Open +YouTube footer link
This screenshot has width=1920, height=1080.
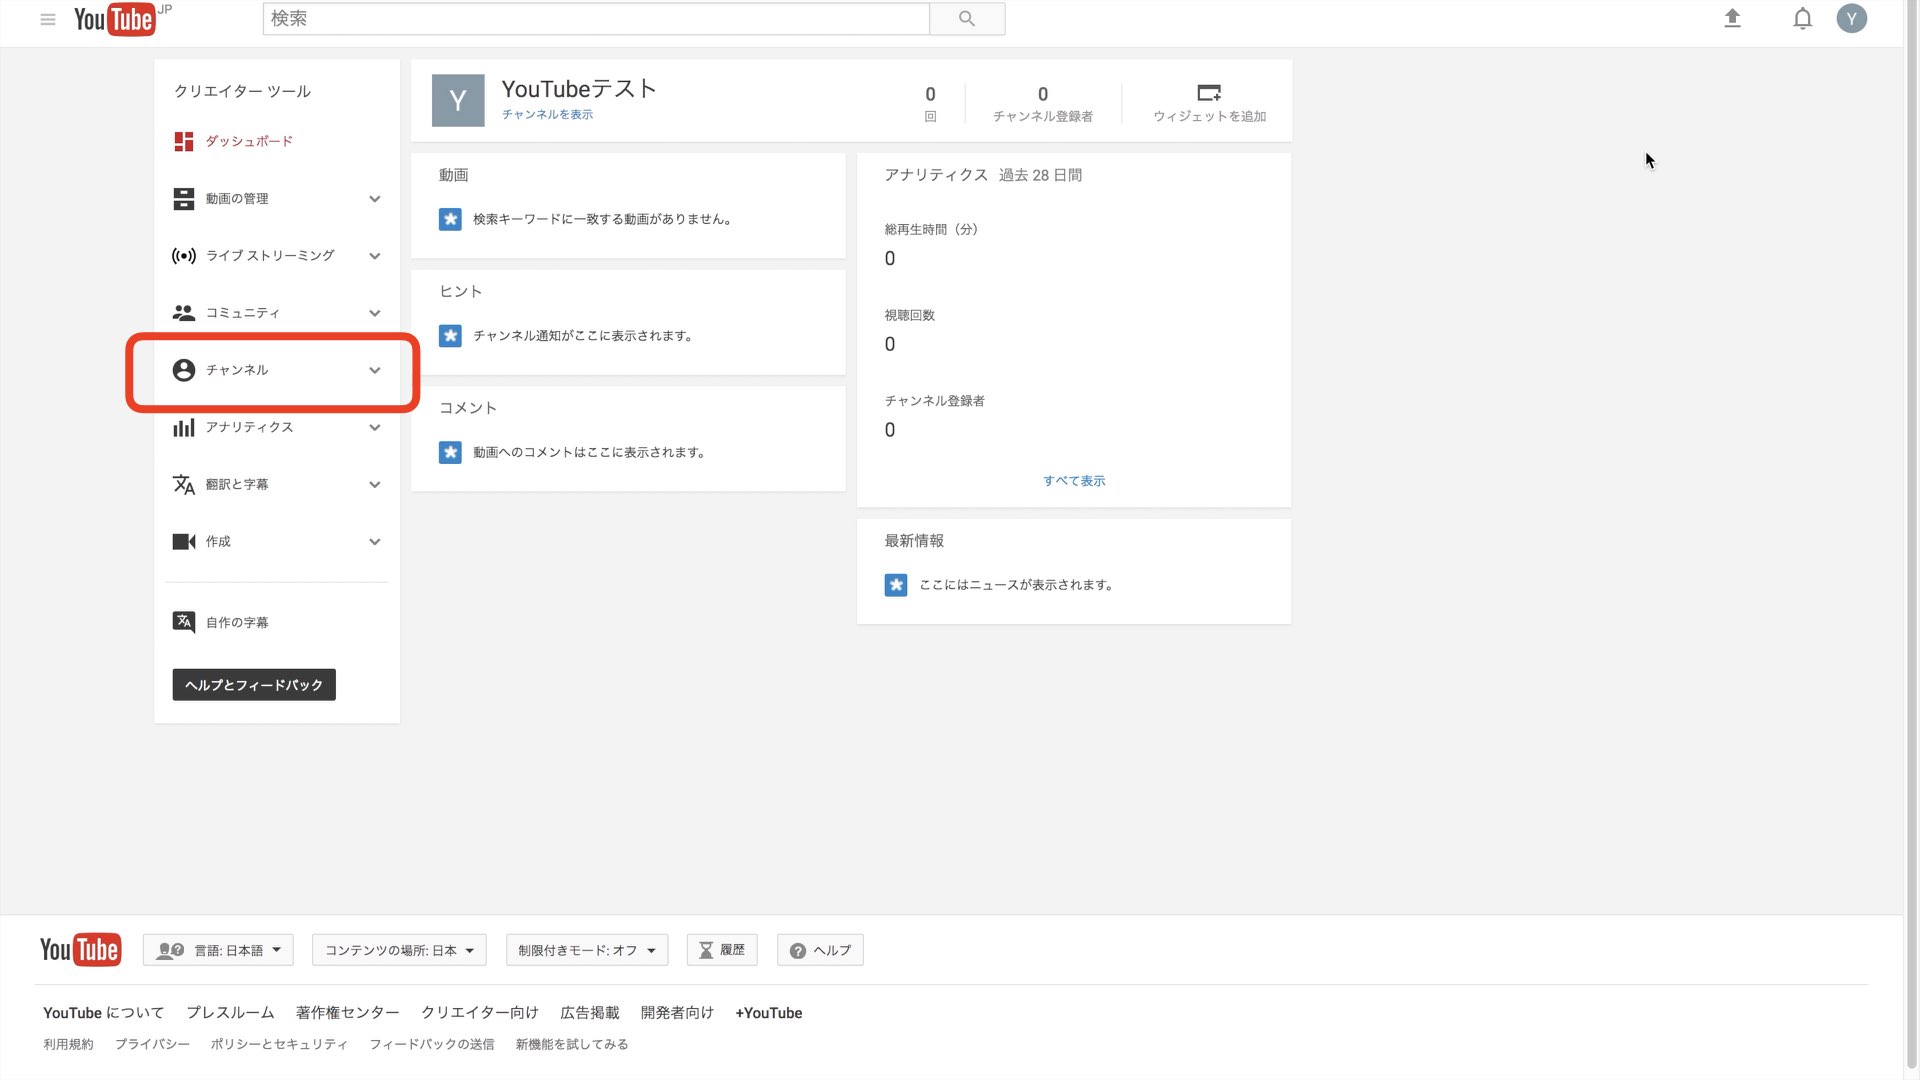pyautogui.click(x=769, y=1013)
